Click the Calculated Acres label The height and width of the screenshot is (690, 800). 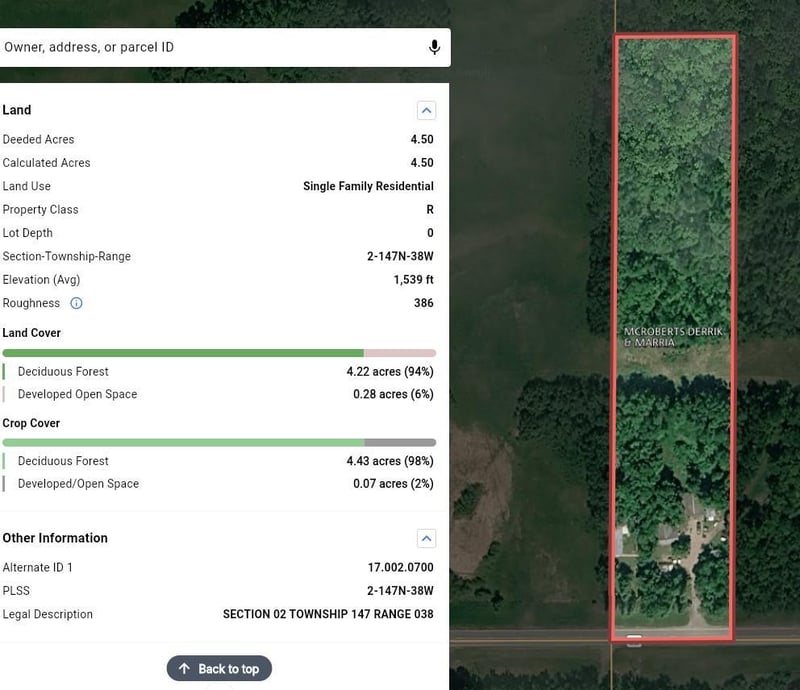point(46,163)
